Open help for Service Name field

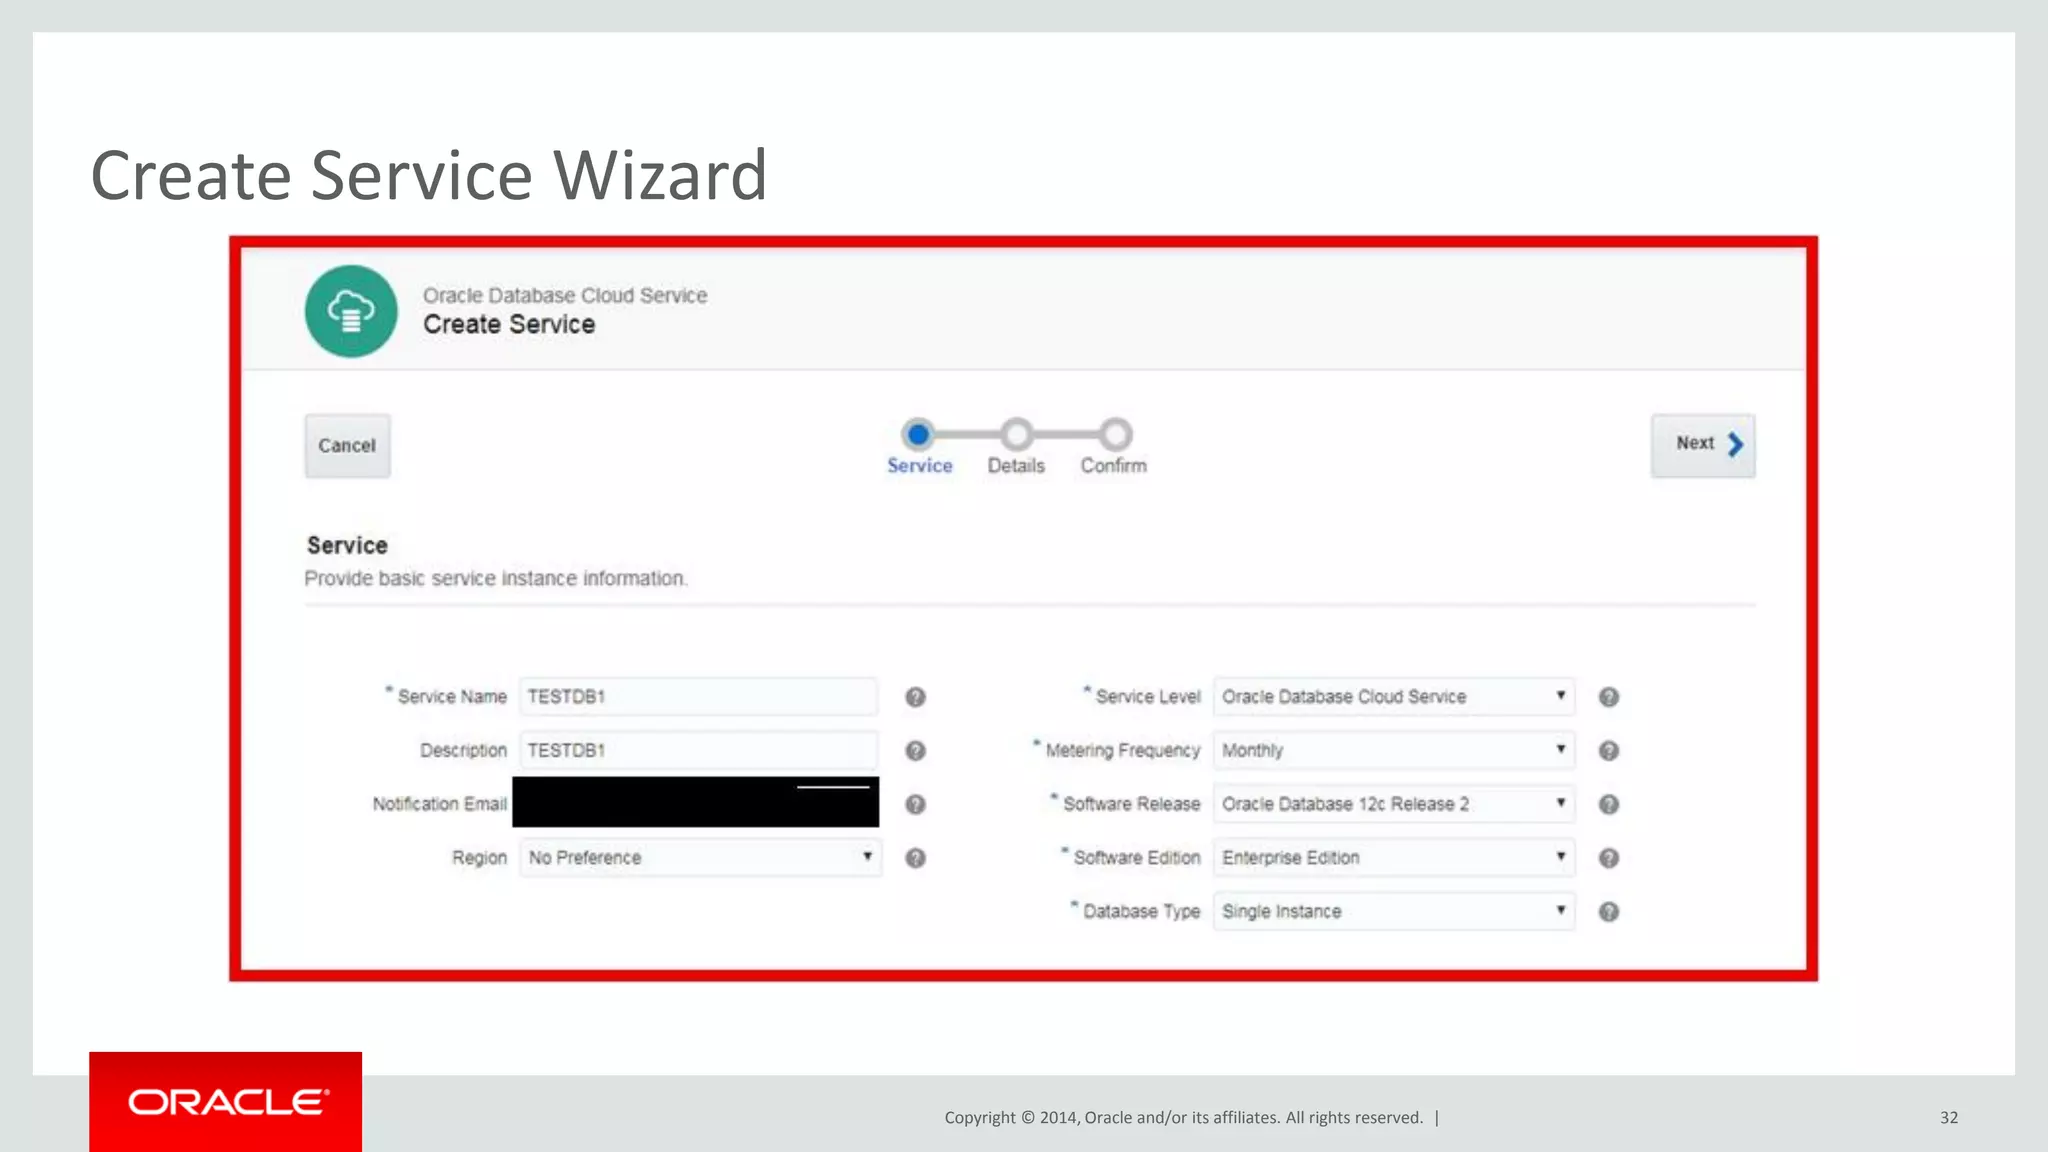[x=915, y=697]
